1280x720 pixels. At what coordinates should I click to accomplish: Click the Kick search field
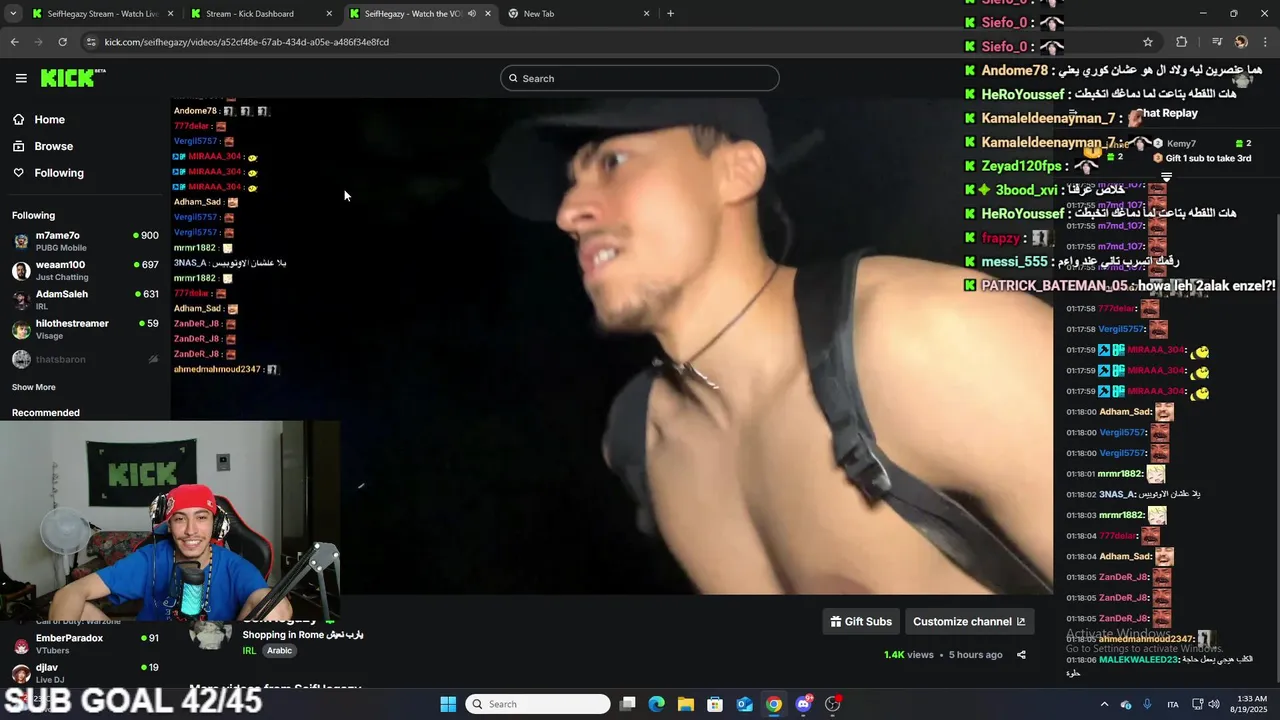tap(640, 78)
